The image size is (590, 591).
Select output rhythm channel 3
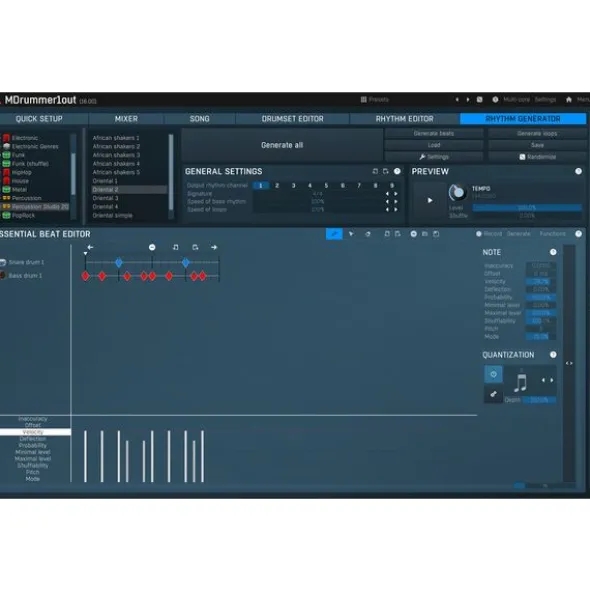[x=293, y=185]
